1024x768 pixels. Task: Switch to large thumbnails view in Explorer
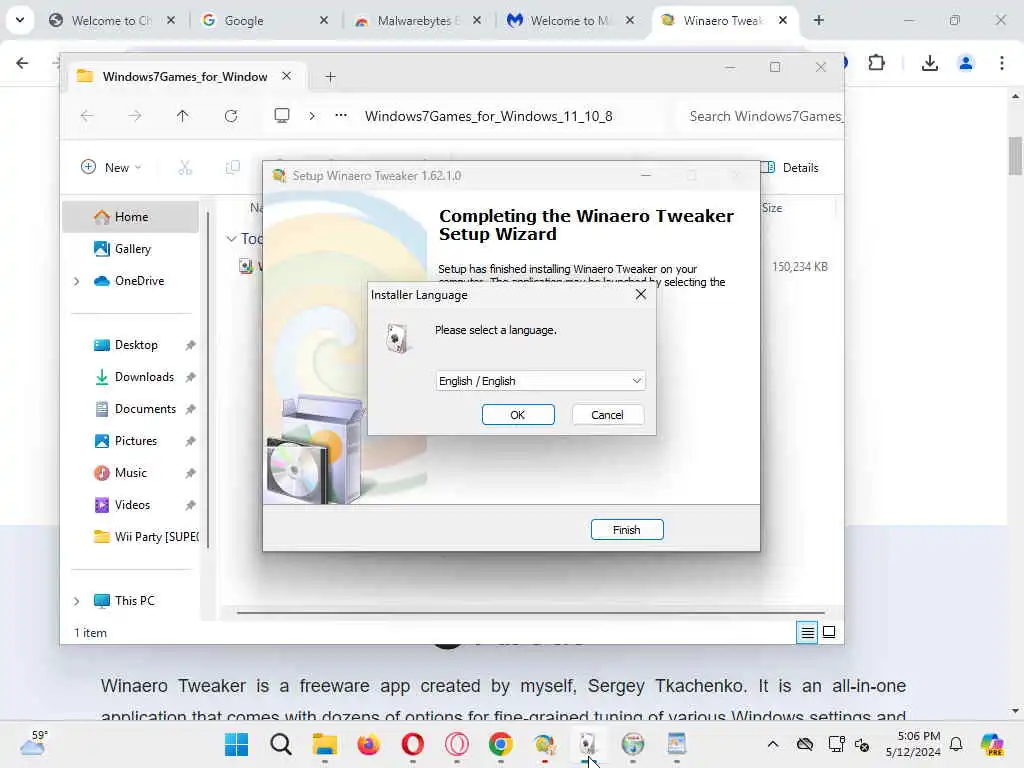coord(829,632)
